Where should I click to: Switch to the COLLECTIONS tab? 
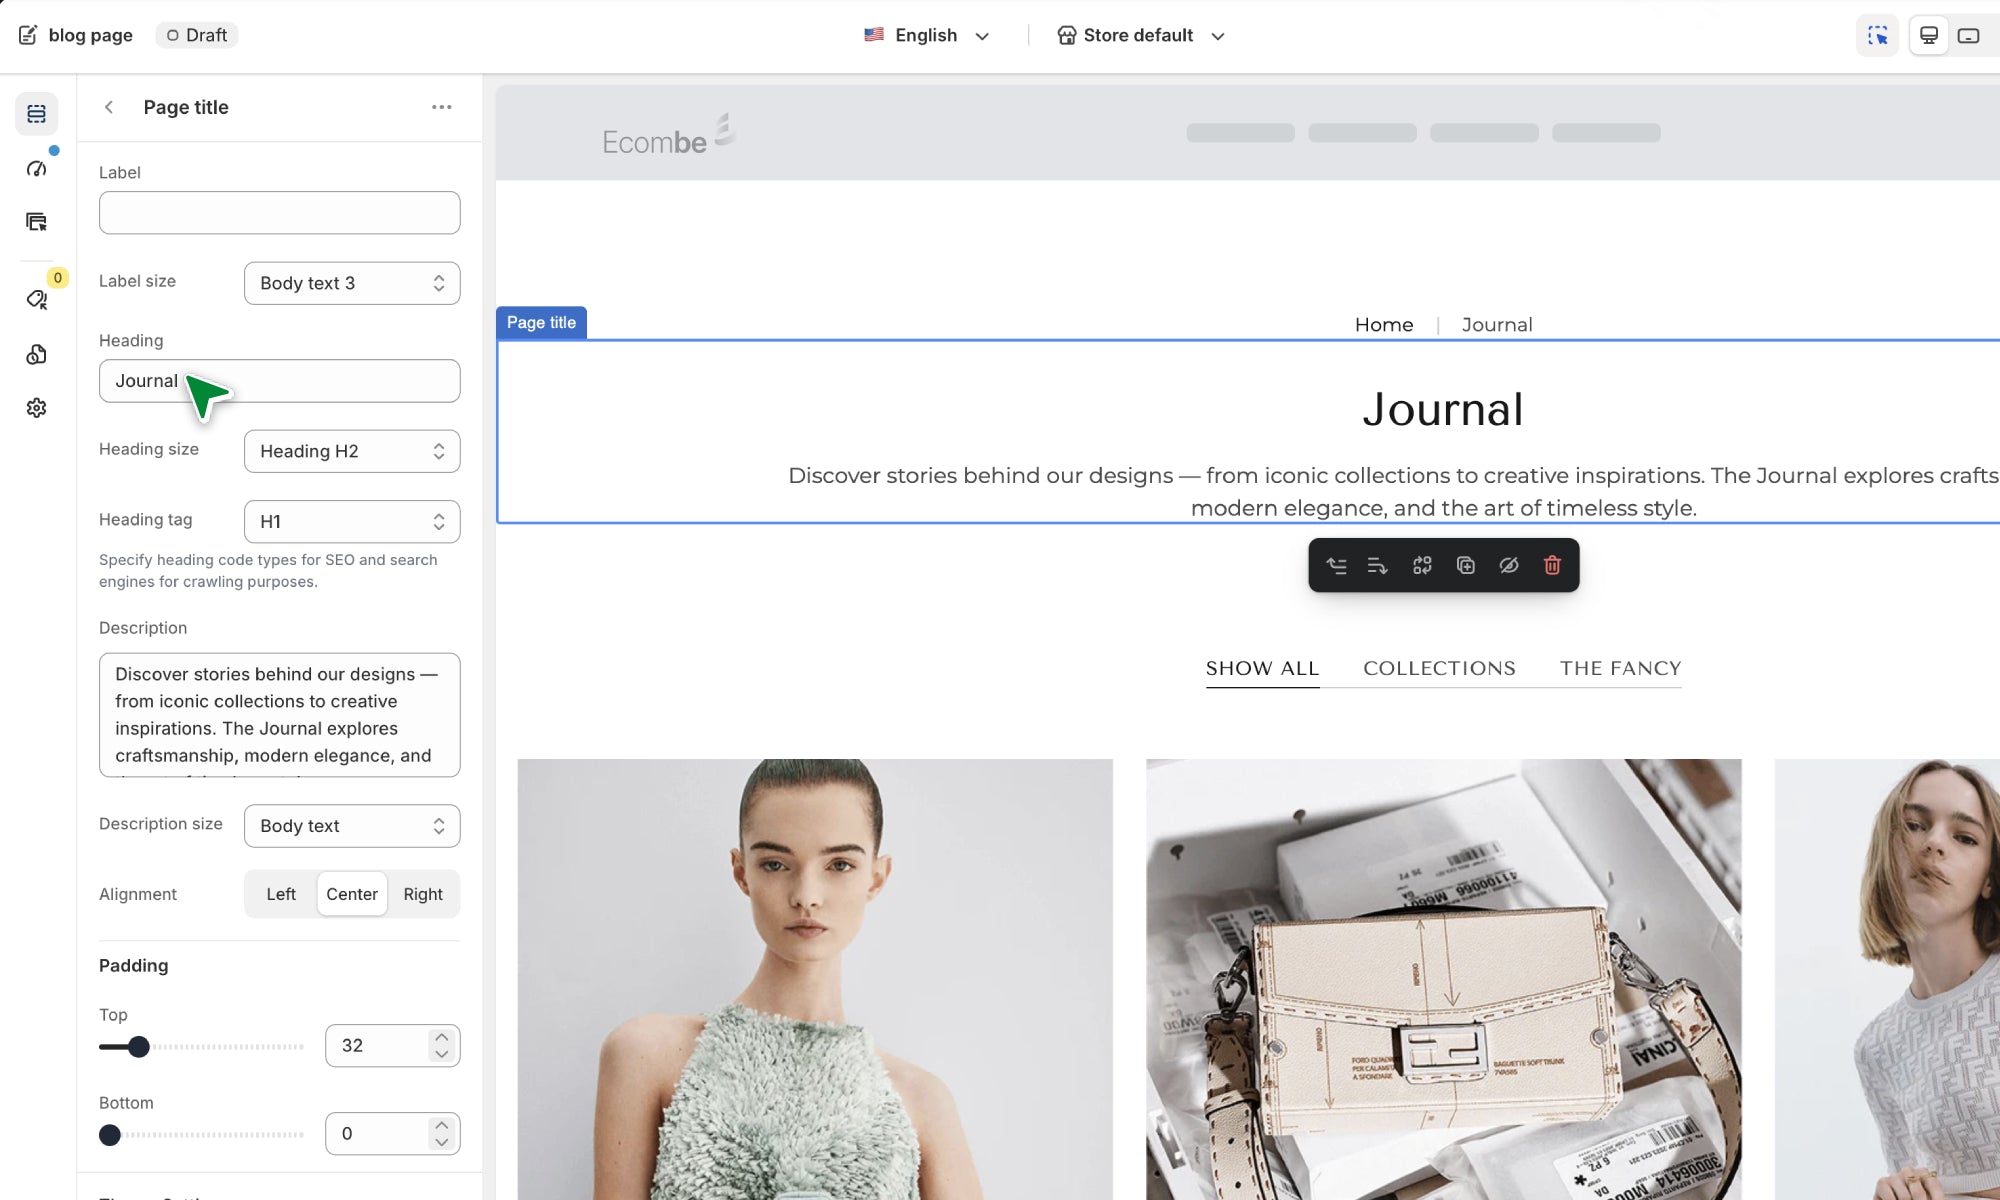point(1439,668)
